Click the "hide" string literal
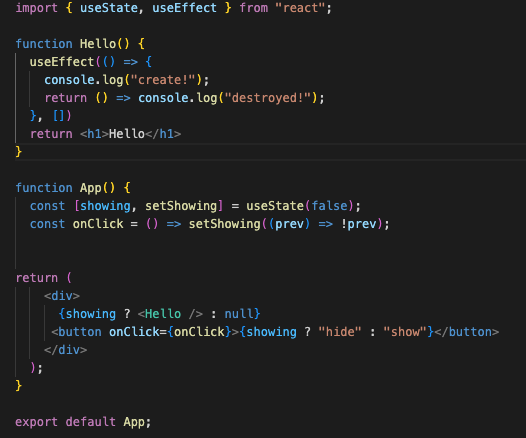526x438 pixels. pos(339,332)
